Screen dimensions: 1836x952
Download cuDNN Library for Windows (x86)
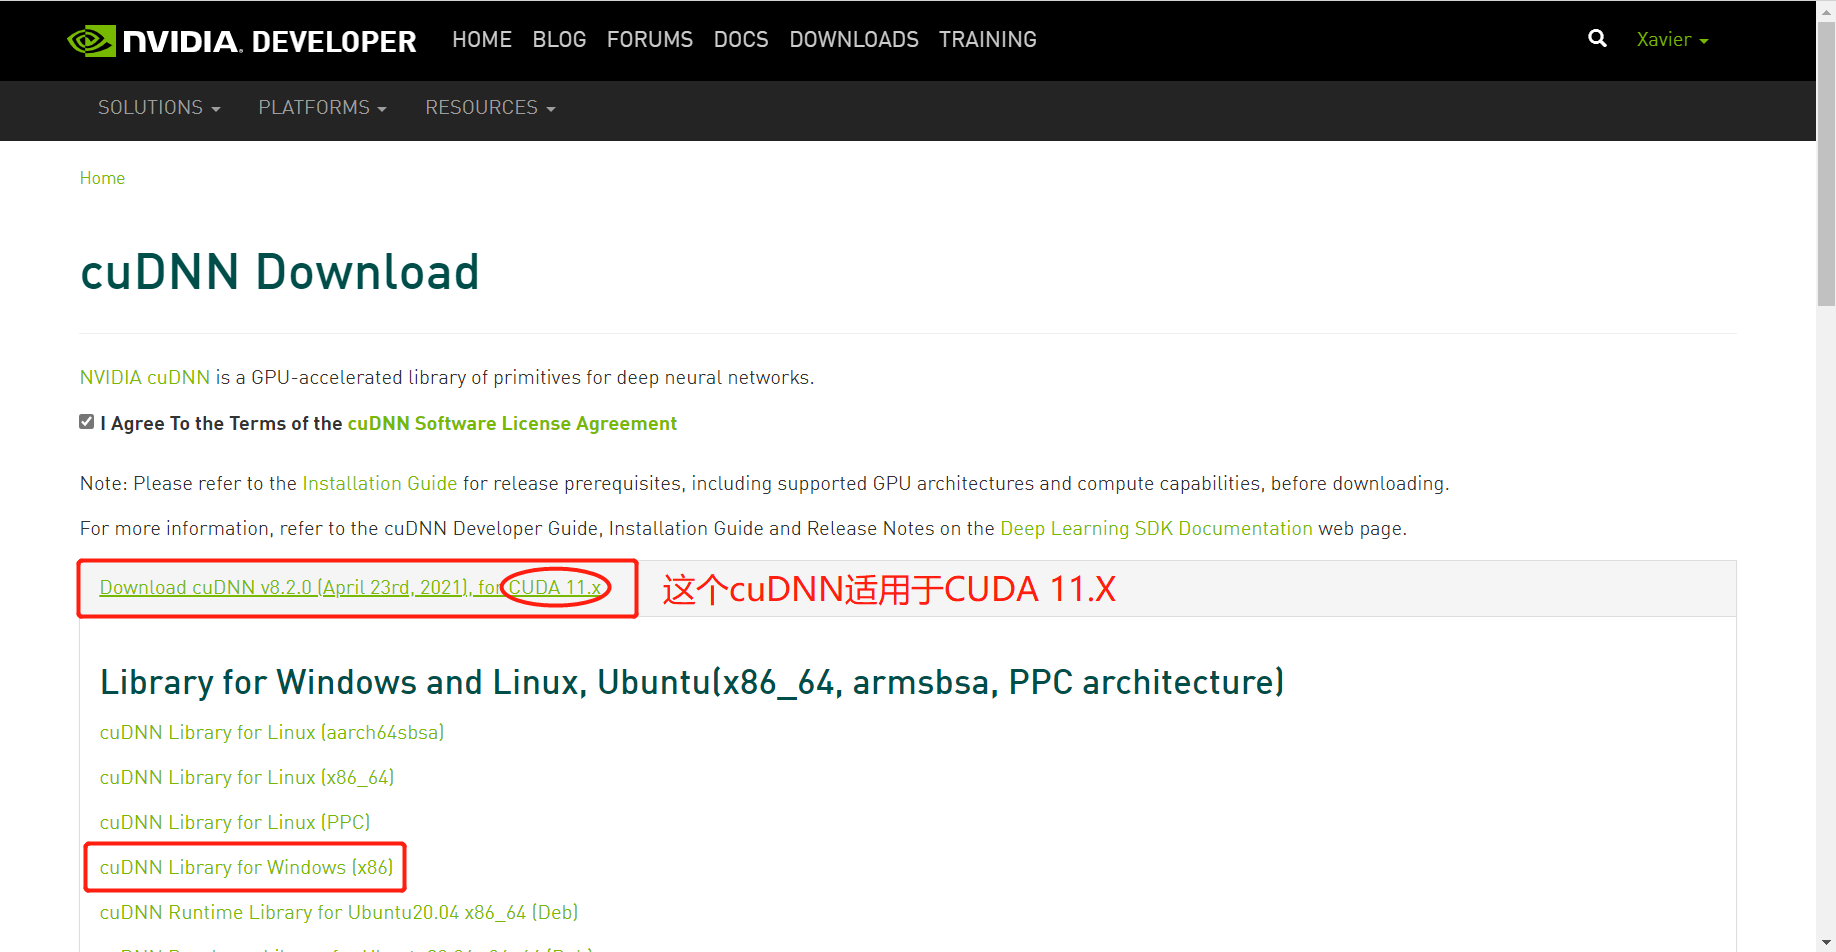[x=246, y=868]
